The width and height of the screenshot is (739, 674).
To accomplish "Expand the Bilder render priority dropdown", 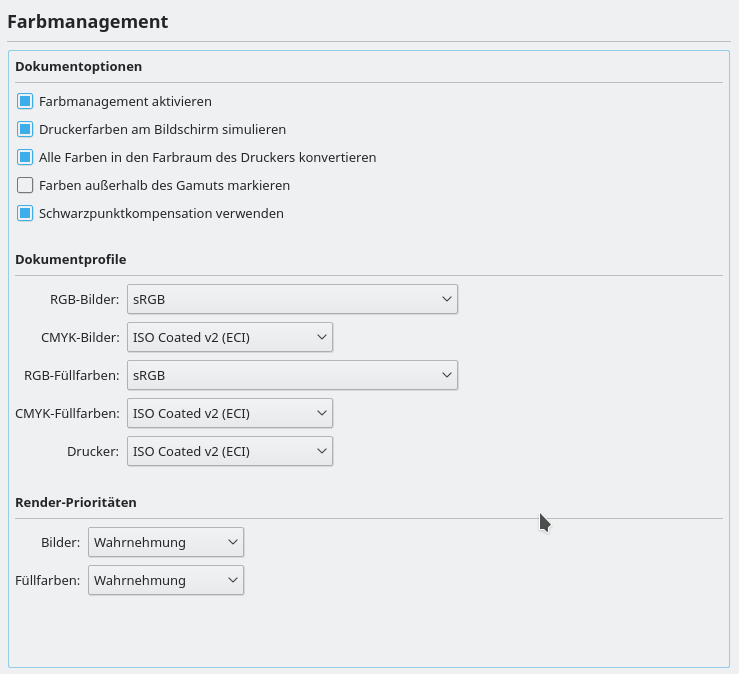I will point(166,542).
